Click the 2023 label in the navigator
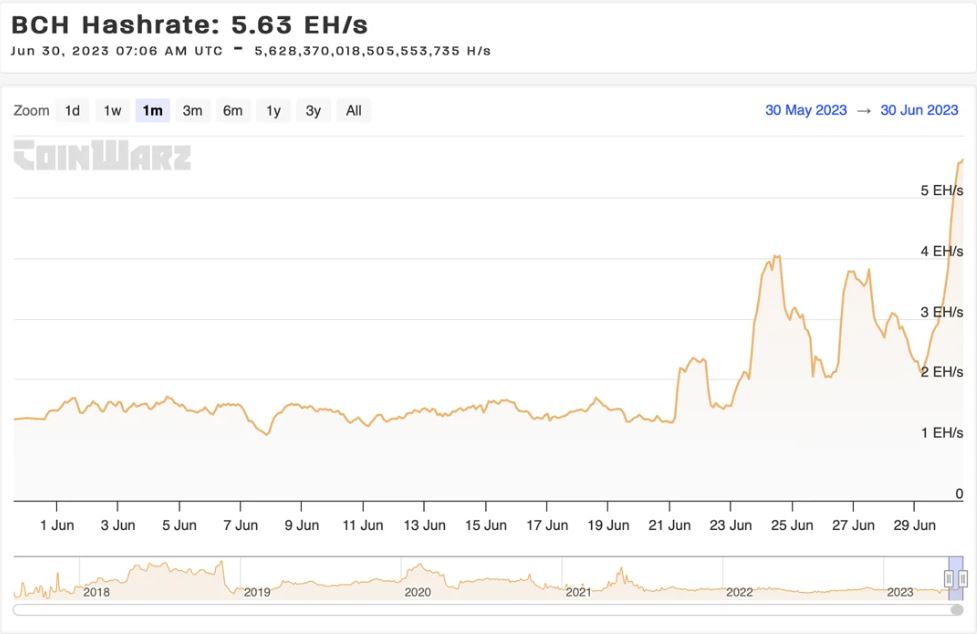Image resolution: width=977 pixels, height=634 pixels. click(x=900, y=592)
